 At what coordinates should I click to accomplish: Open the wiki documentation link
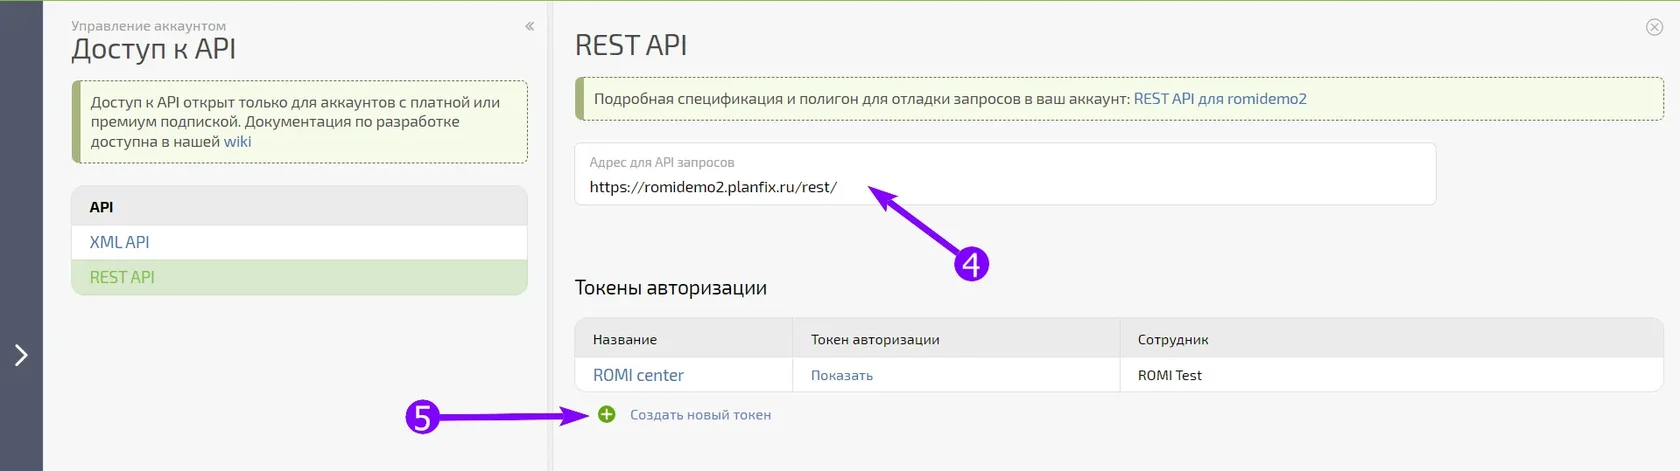pyautogui.click(x=237, y=142)
